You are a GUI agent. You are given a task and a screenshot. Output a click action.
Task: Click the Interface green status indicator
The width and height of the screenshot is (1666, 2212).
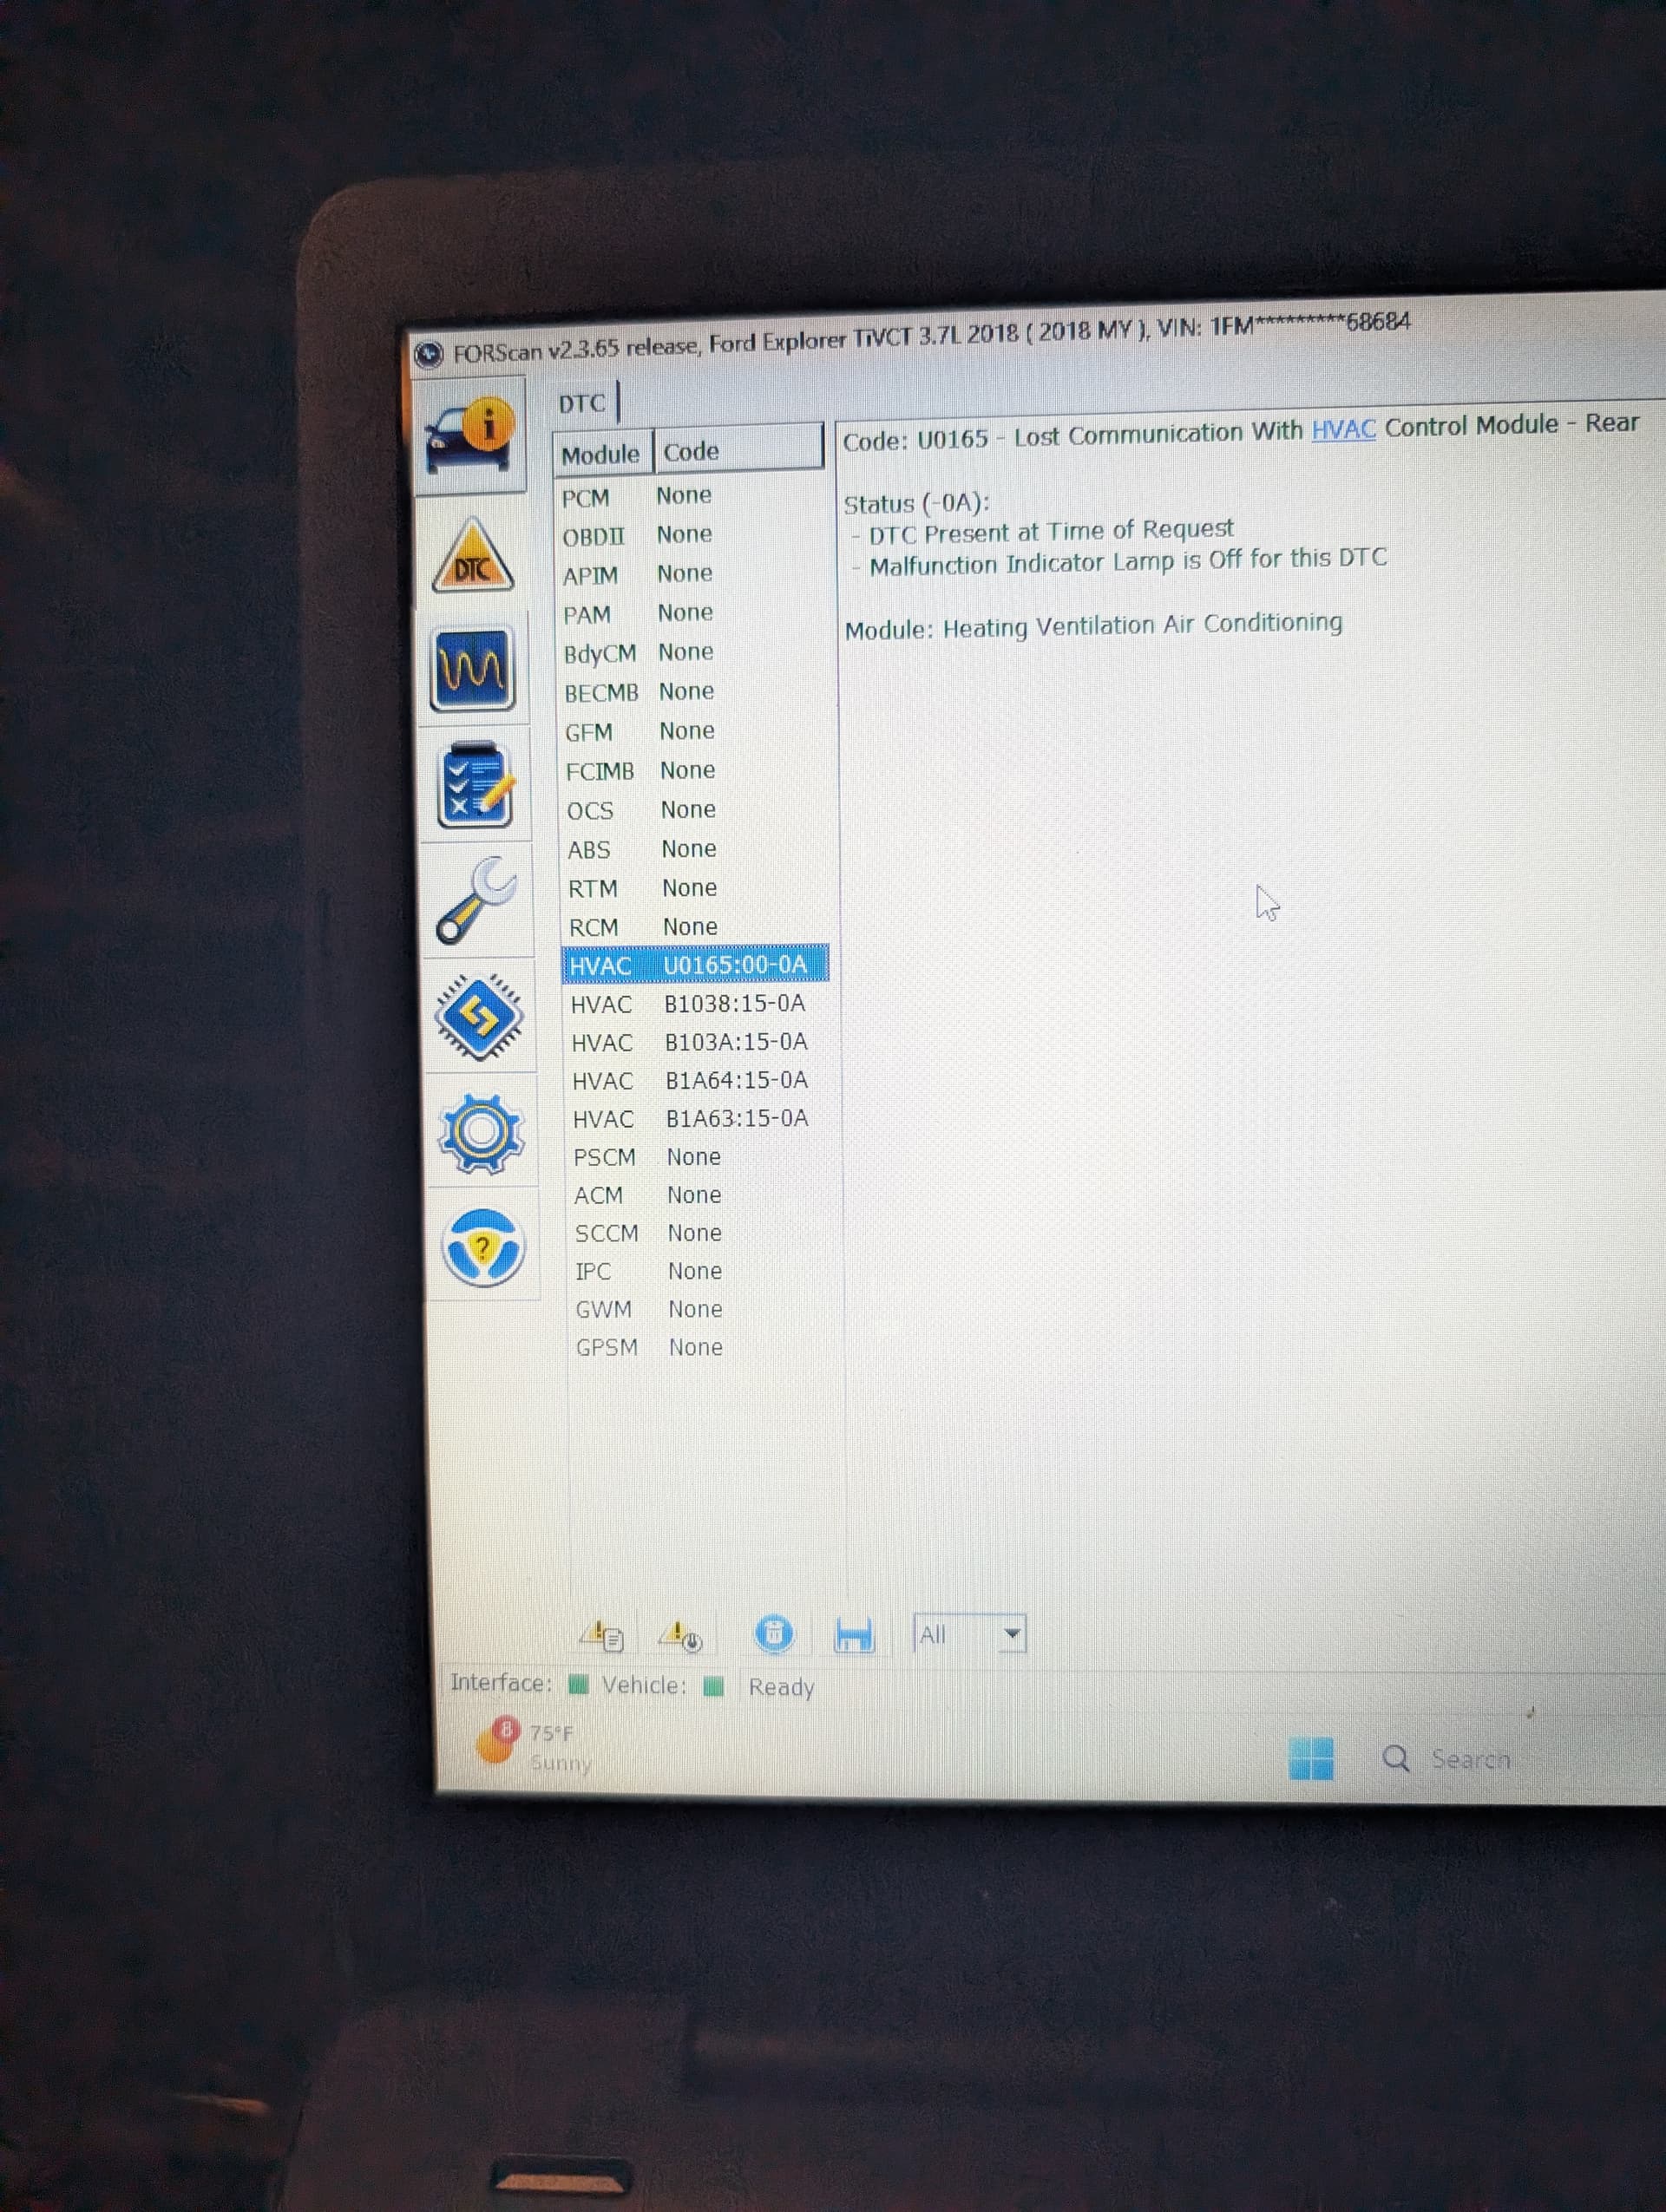(578, 1684)
